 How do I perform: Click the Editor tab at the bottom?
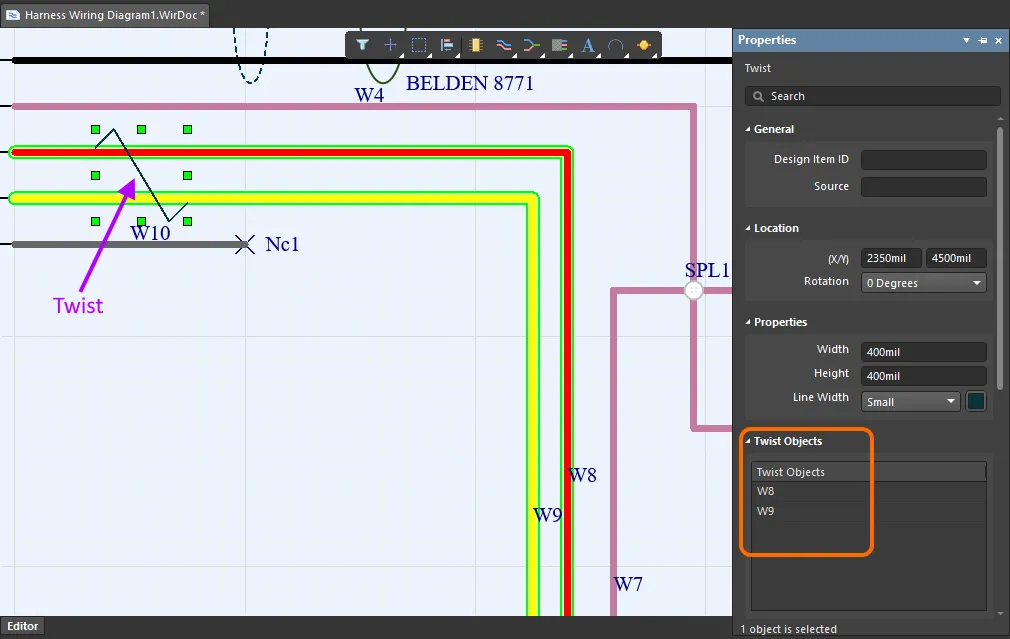click(x=22, y=625)
